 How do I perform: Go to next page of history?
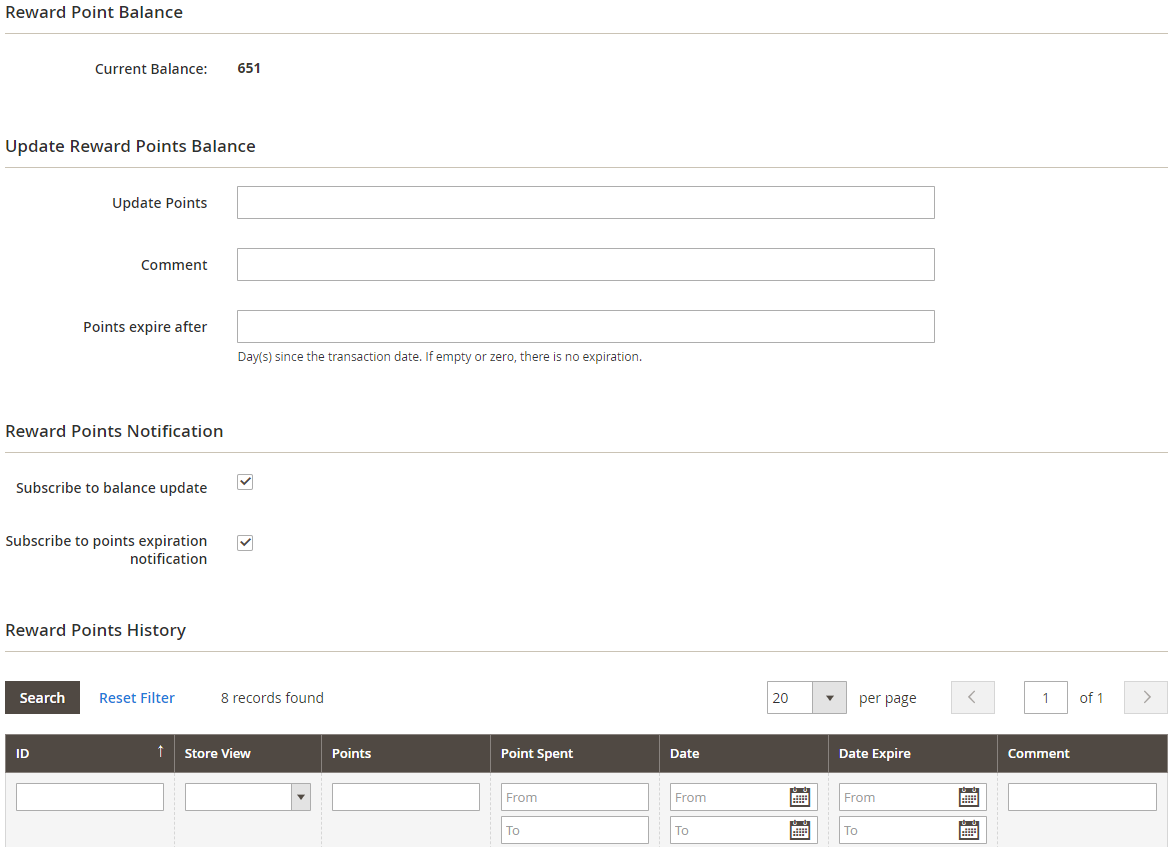(1145, 698)
